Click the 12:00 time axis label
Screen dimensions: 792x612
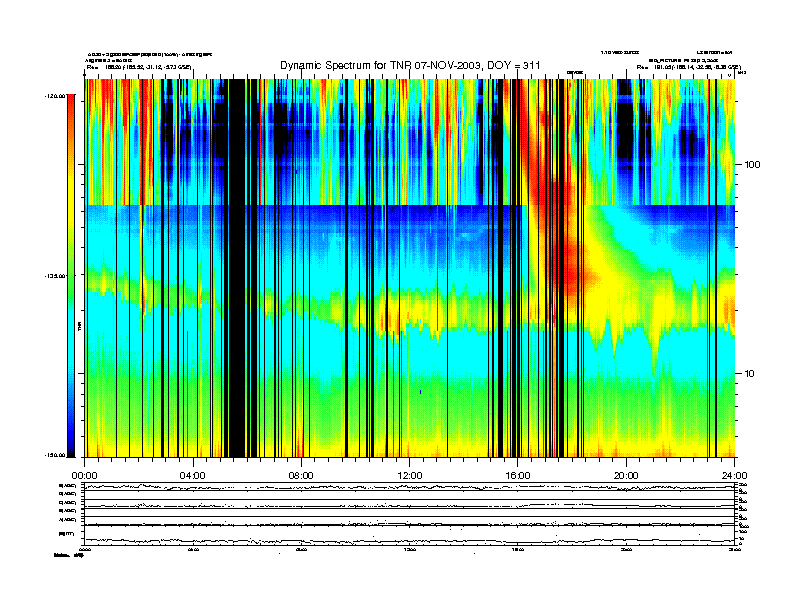click(x=410, y=476)
